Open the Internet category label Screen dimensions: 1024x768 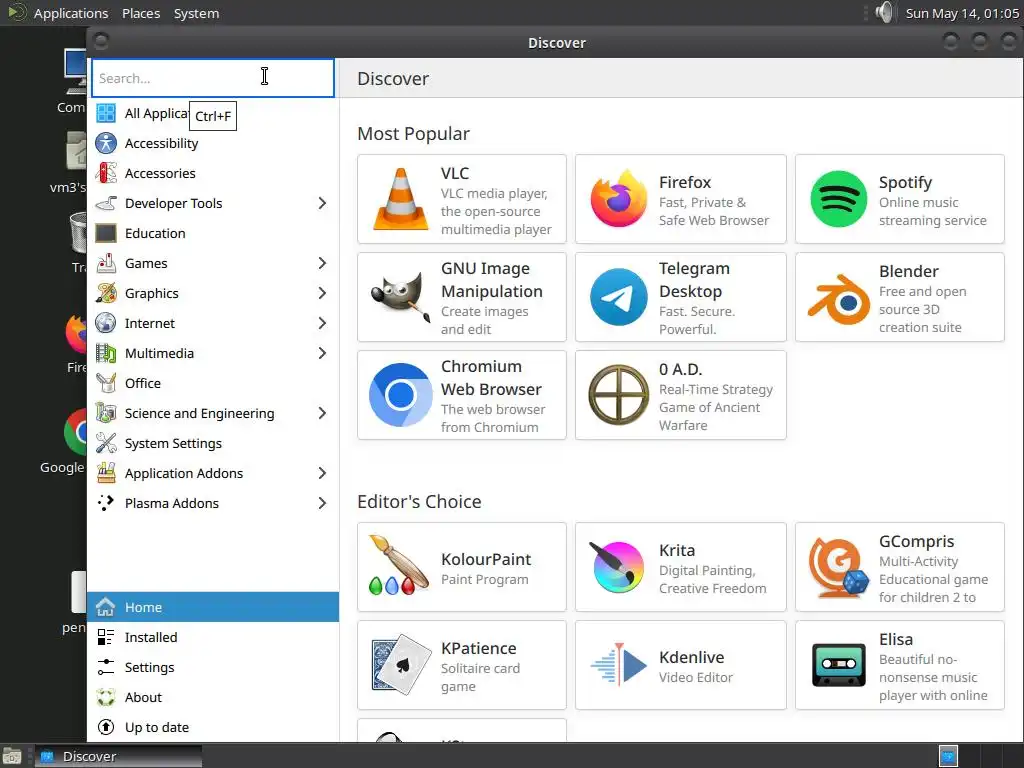coord(150,323)
